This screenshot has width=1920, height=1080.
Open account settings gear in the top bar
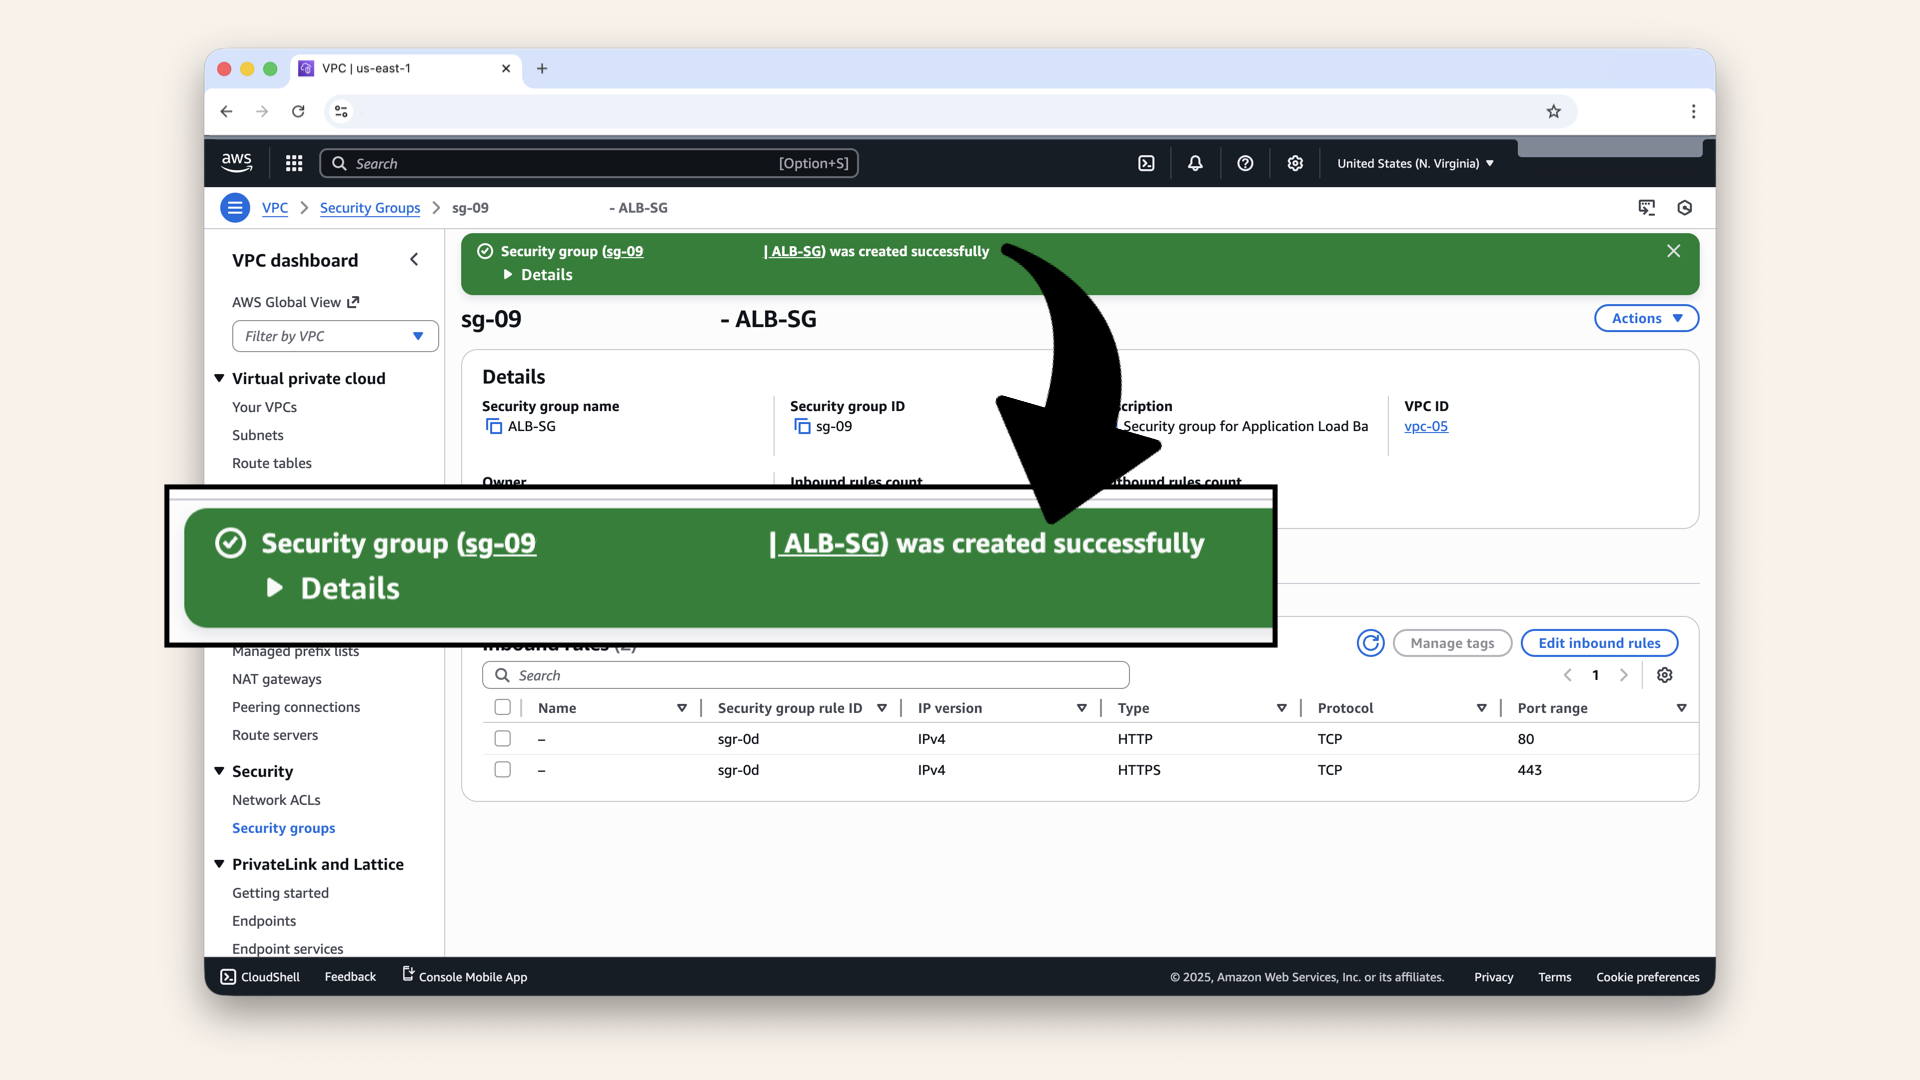point(1295,162)
